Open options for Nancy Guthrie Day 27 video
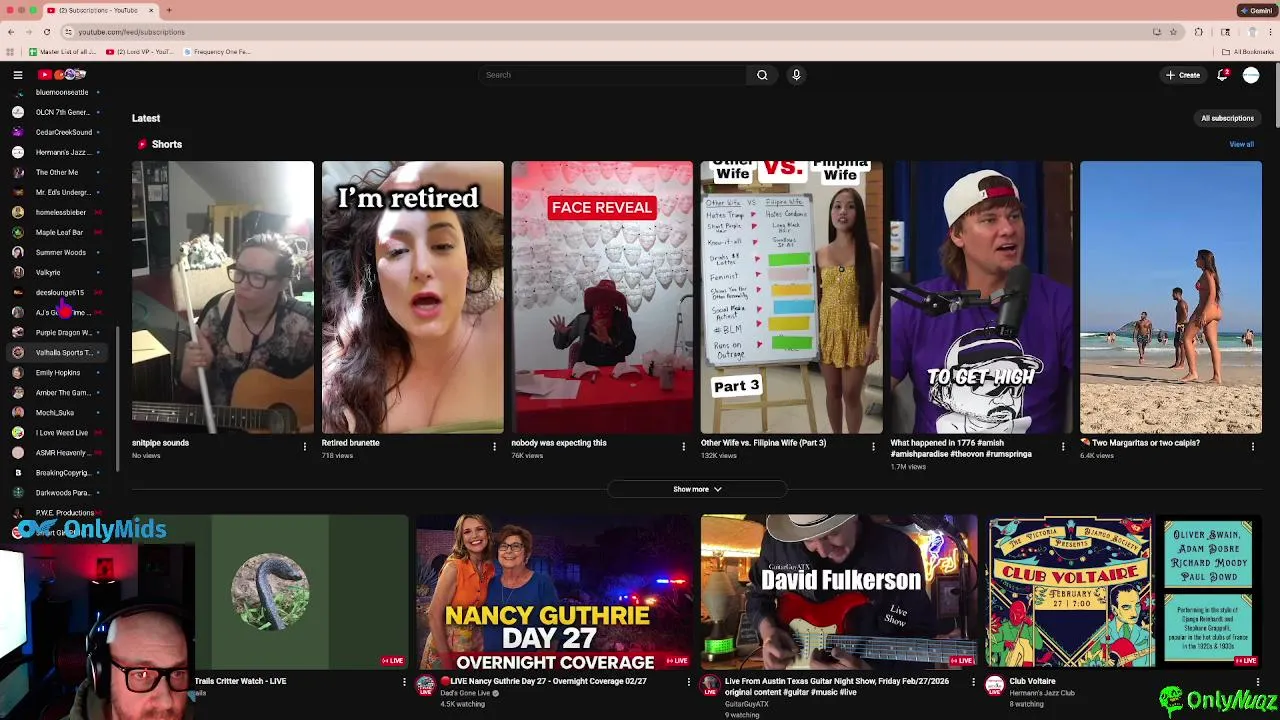Image resolution: width=1280 pixels, height=720 pixels. pos(689,682)
